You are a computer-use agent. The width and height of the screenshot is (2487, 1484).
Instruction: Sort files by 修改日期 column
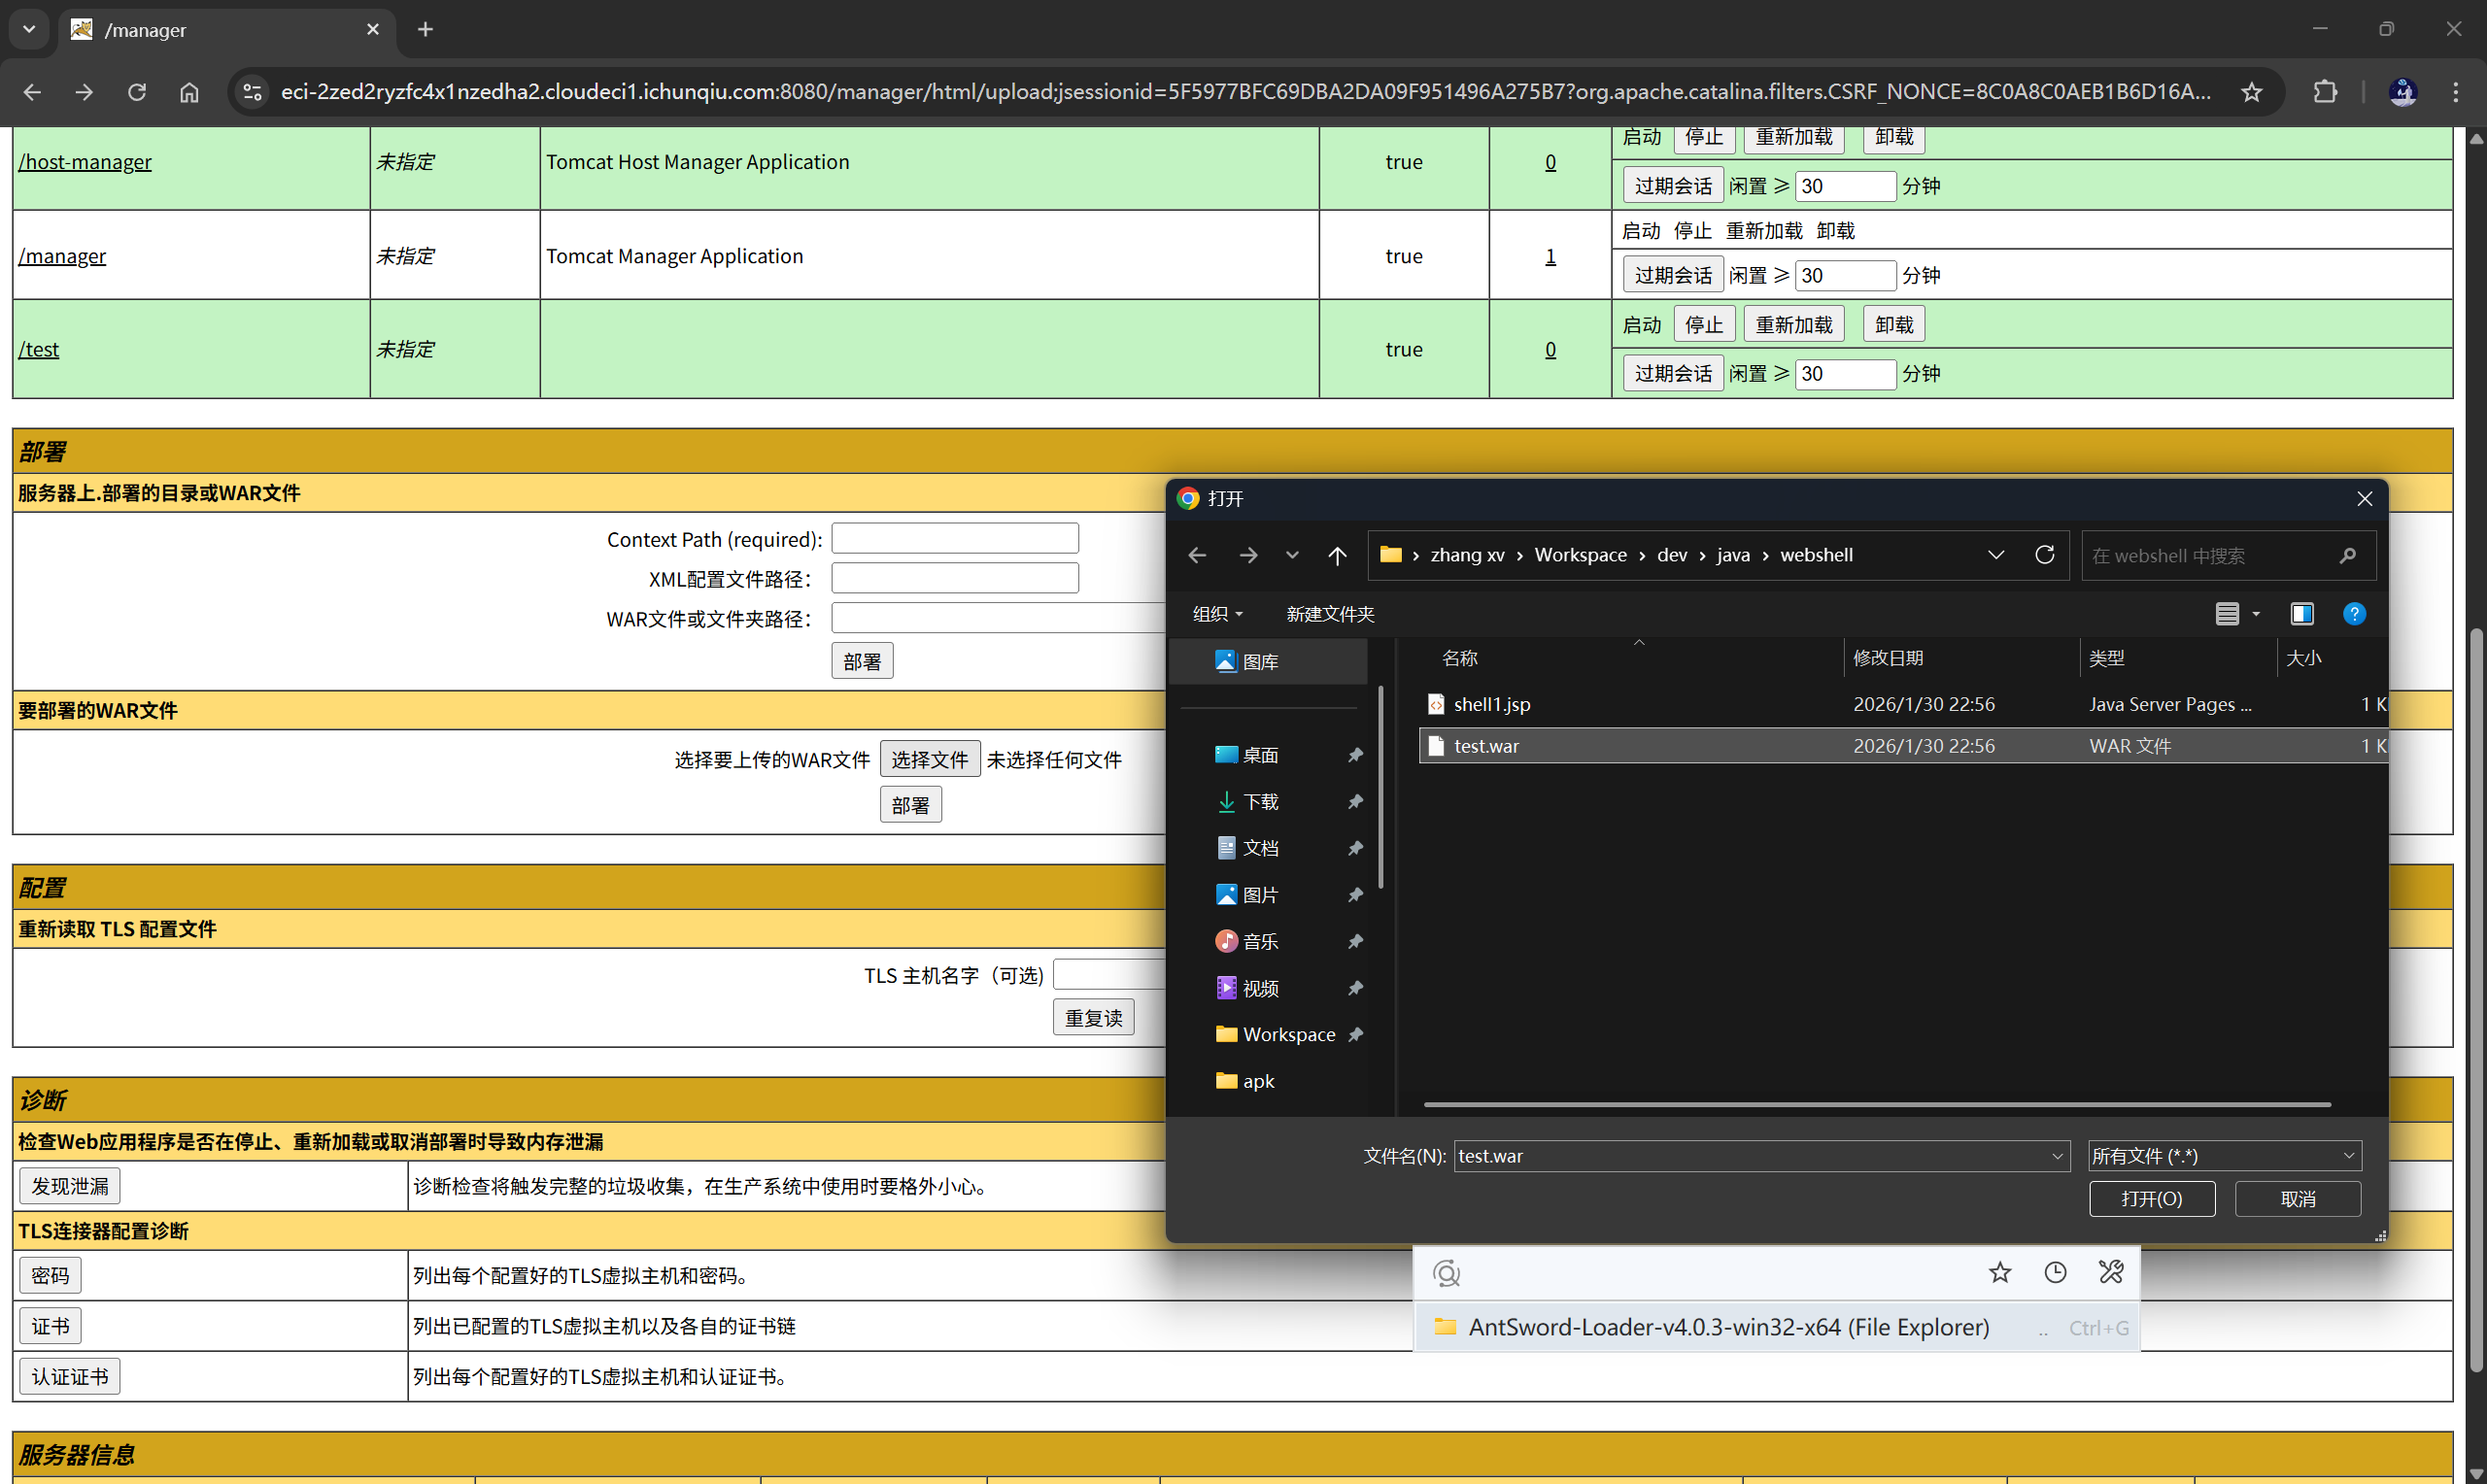pos(1959,658)
